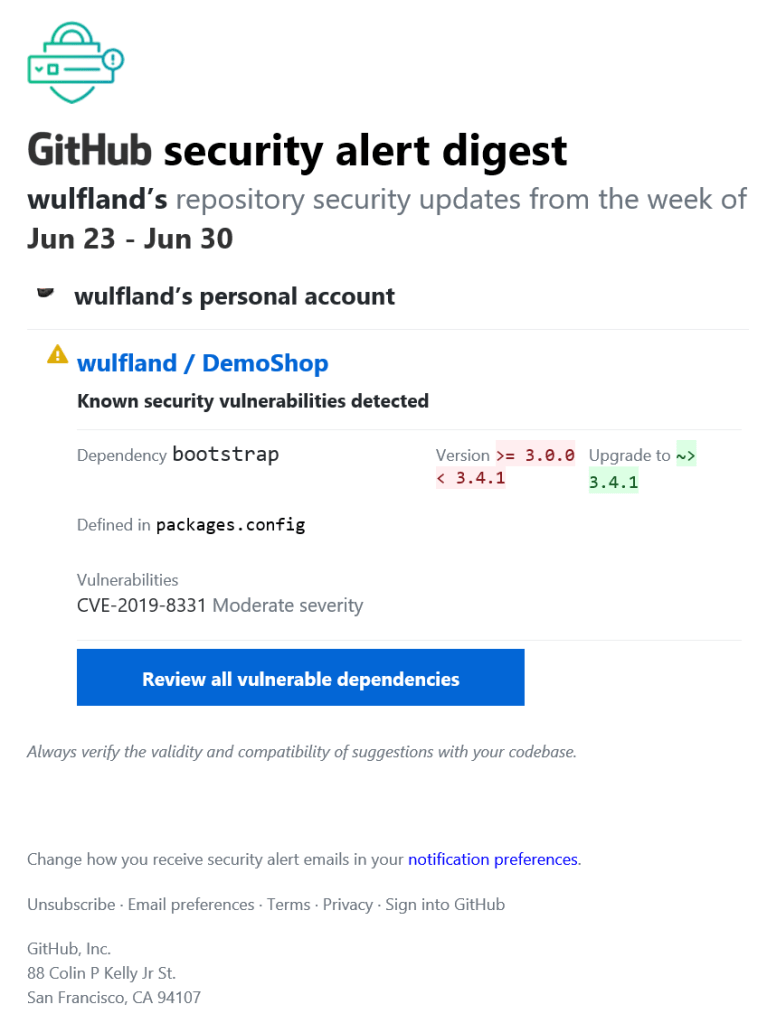Select wulfland's name in the digest subtitle

(x=95, y=199)
